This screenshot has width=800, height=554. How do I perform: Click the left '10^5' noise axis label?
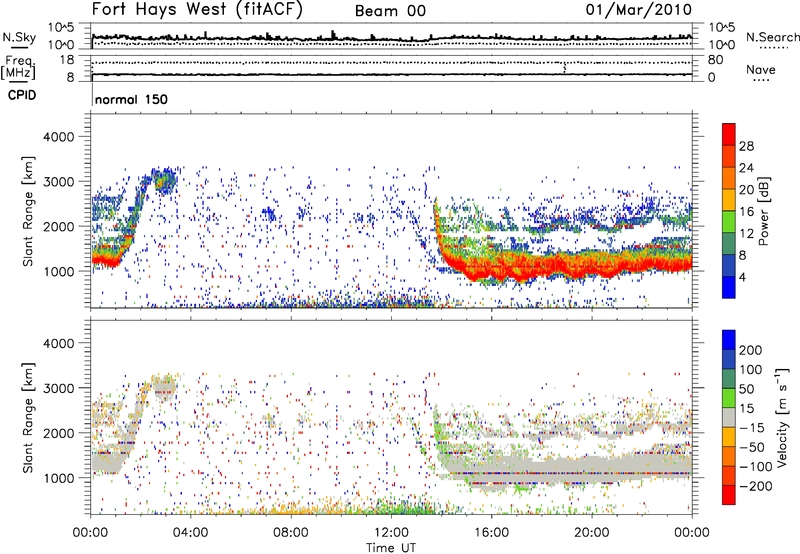pyautogui.click(x=61, y=27)
